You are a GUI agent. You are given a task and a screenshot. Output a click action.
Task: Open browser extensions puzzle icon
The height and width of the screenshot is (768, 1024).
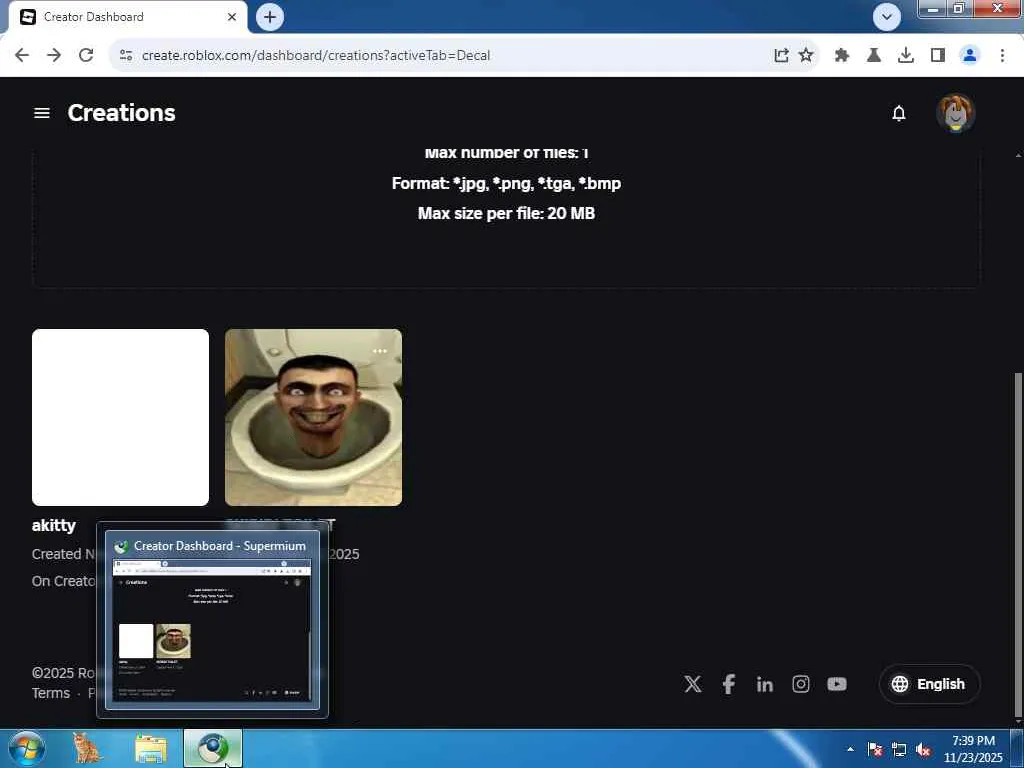click(842, 56)
